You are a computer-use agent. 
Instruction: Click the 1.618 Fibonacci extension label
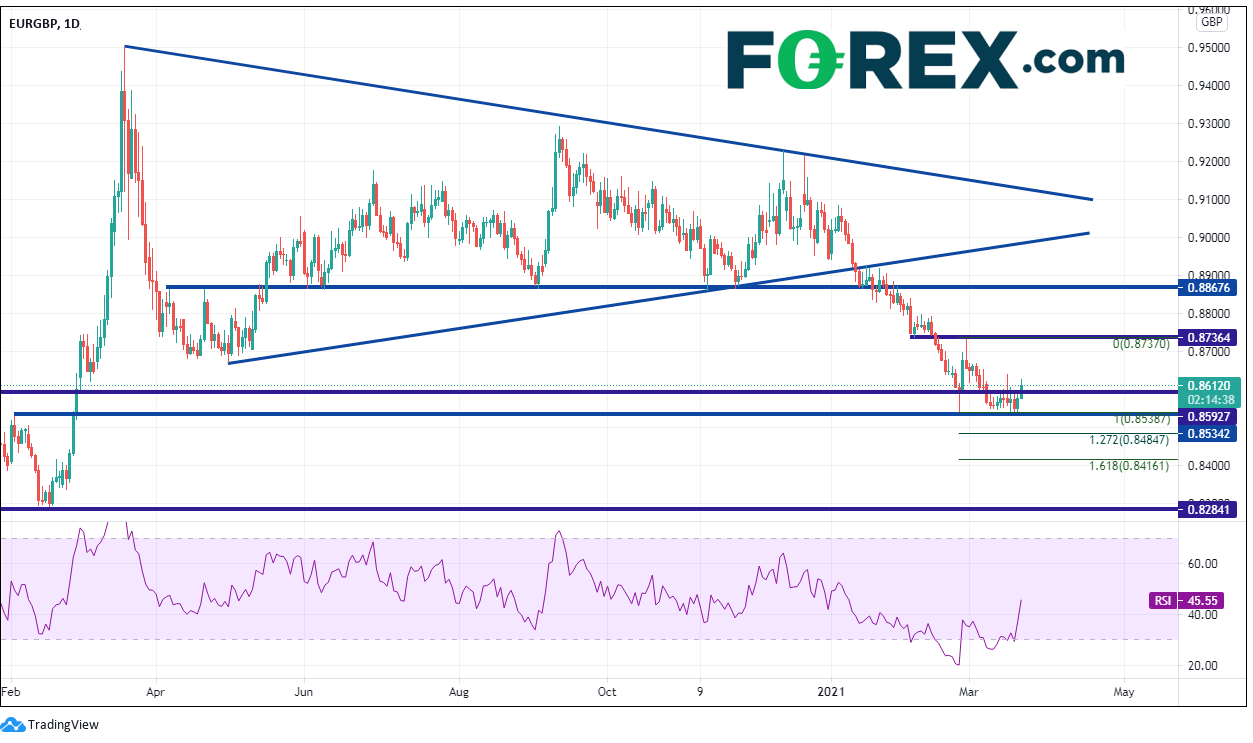click(x=1132, y=465)
